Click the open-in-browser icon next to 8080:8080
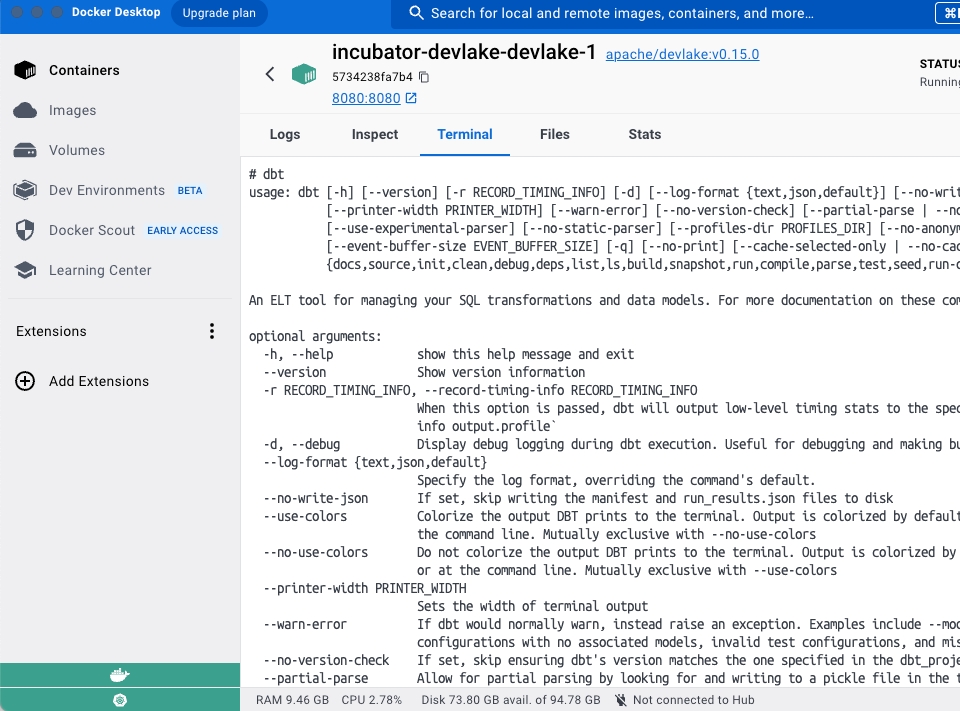Image resolution: width=960 pixels, height=711 pixels. coord(411,98)
